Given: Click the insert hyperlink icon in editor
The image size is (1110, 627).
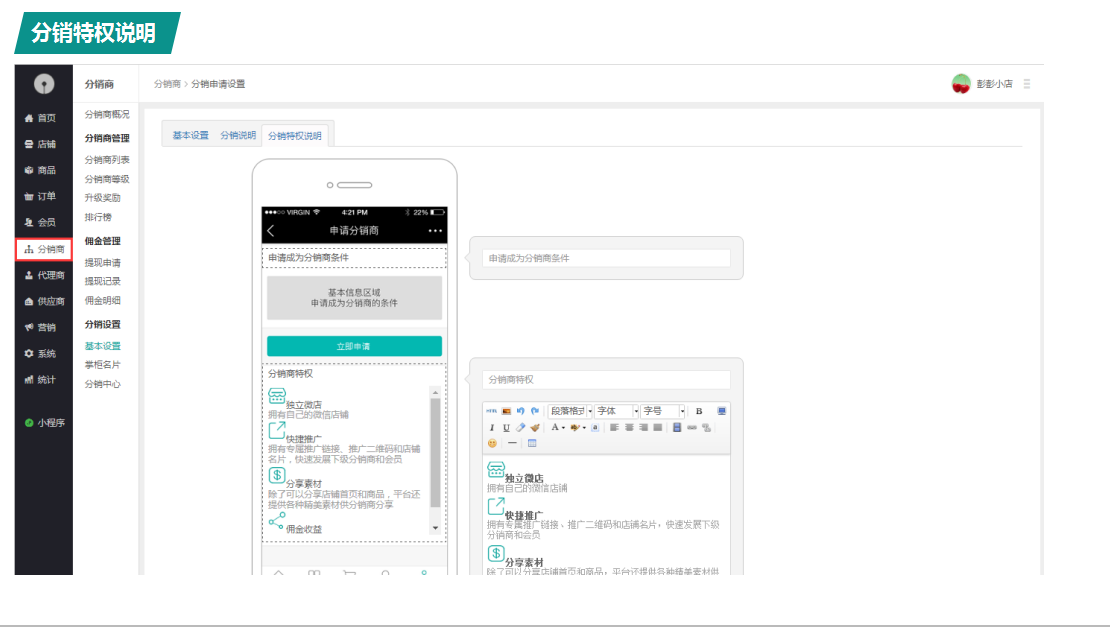Looking at the screenshot, I should (x=692, y=427).
